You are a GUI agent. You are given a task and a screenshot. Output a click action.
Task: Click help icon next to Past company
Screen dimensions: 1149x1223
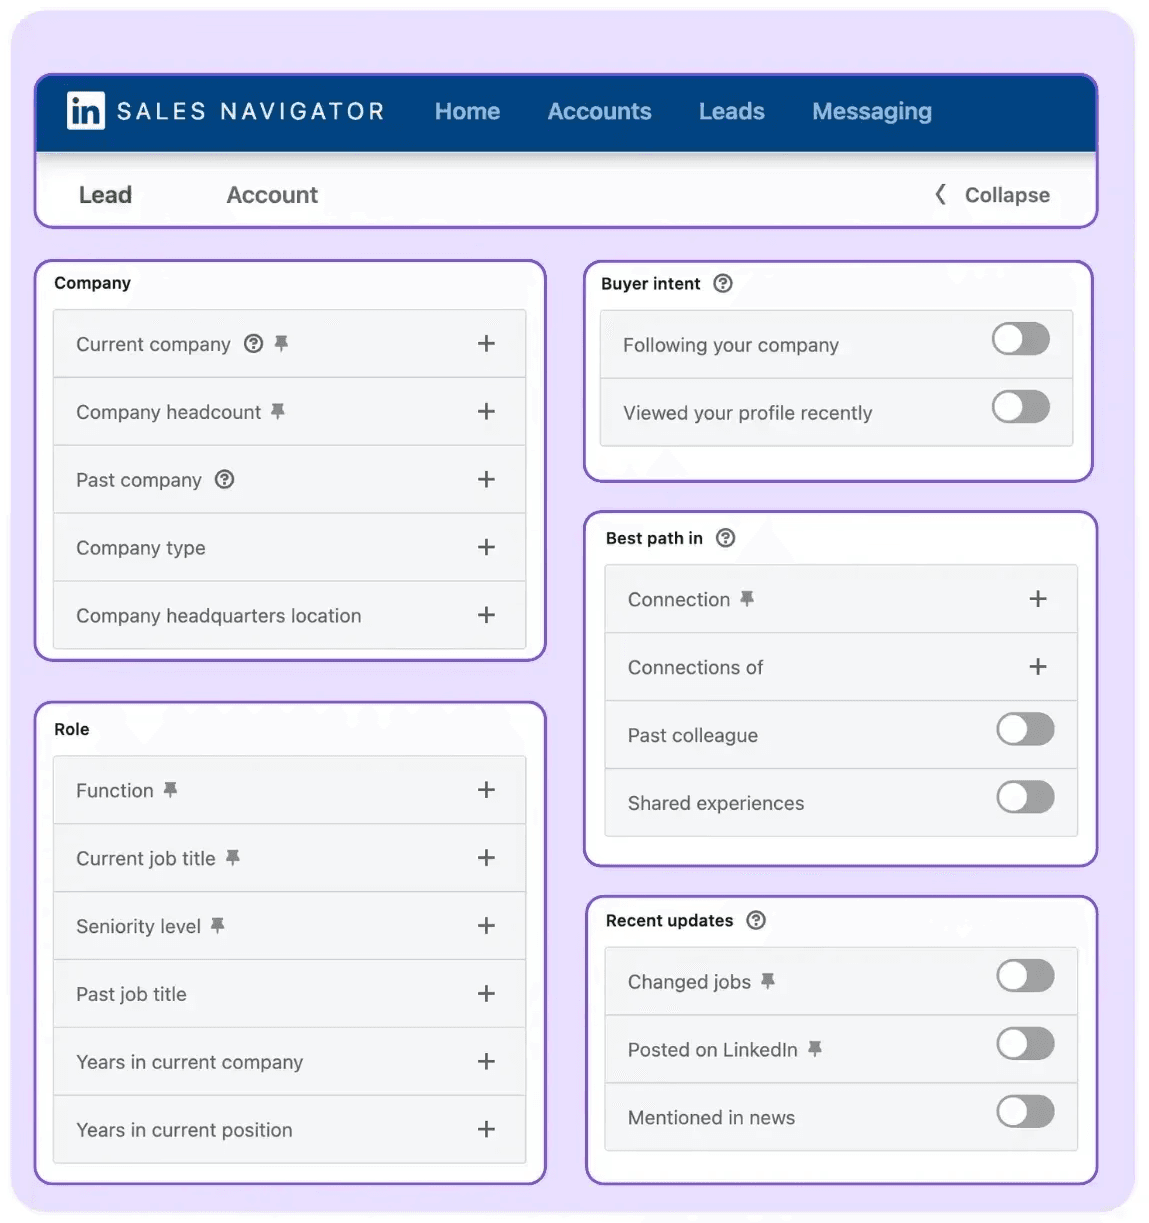pyautogui.click(x=225, y=479)
